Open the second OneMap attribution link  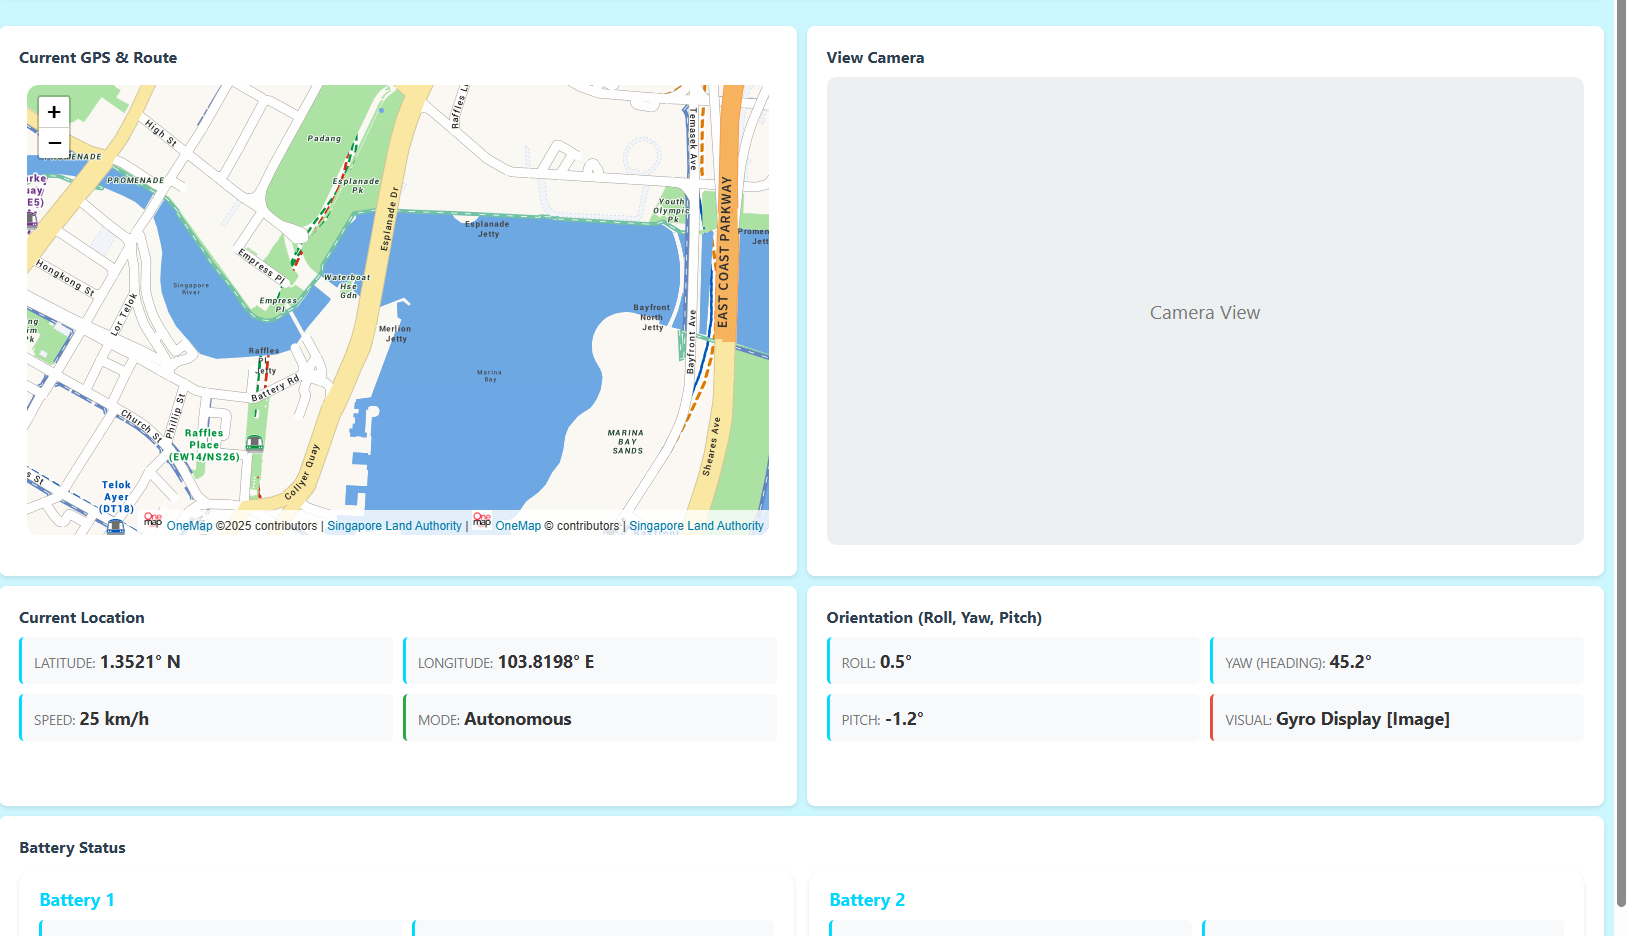coord(518,526)
